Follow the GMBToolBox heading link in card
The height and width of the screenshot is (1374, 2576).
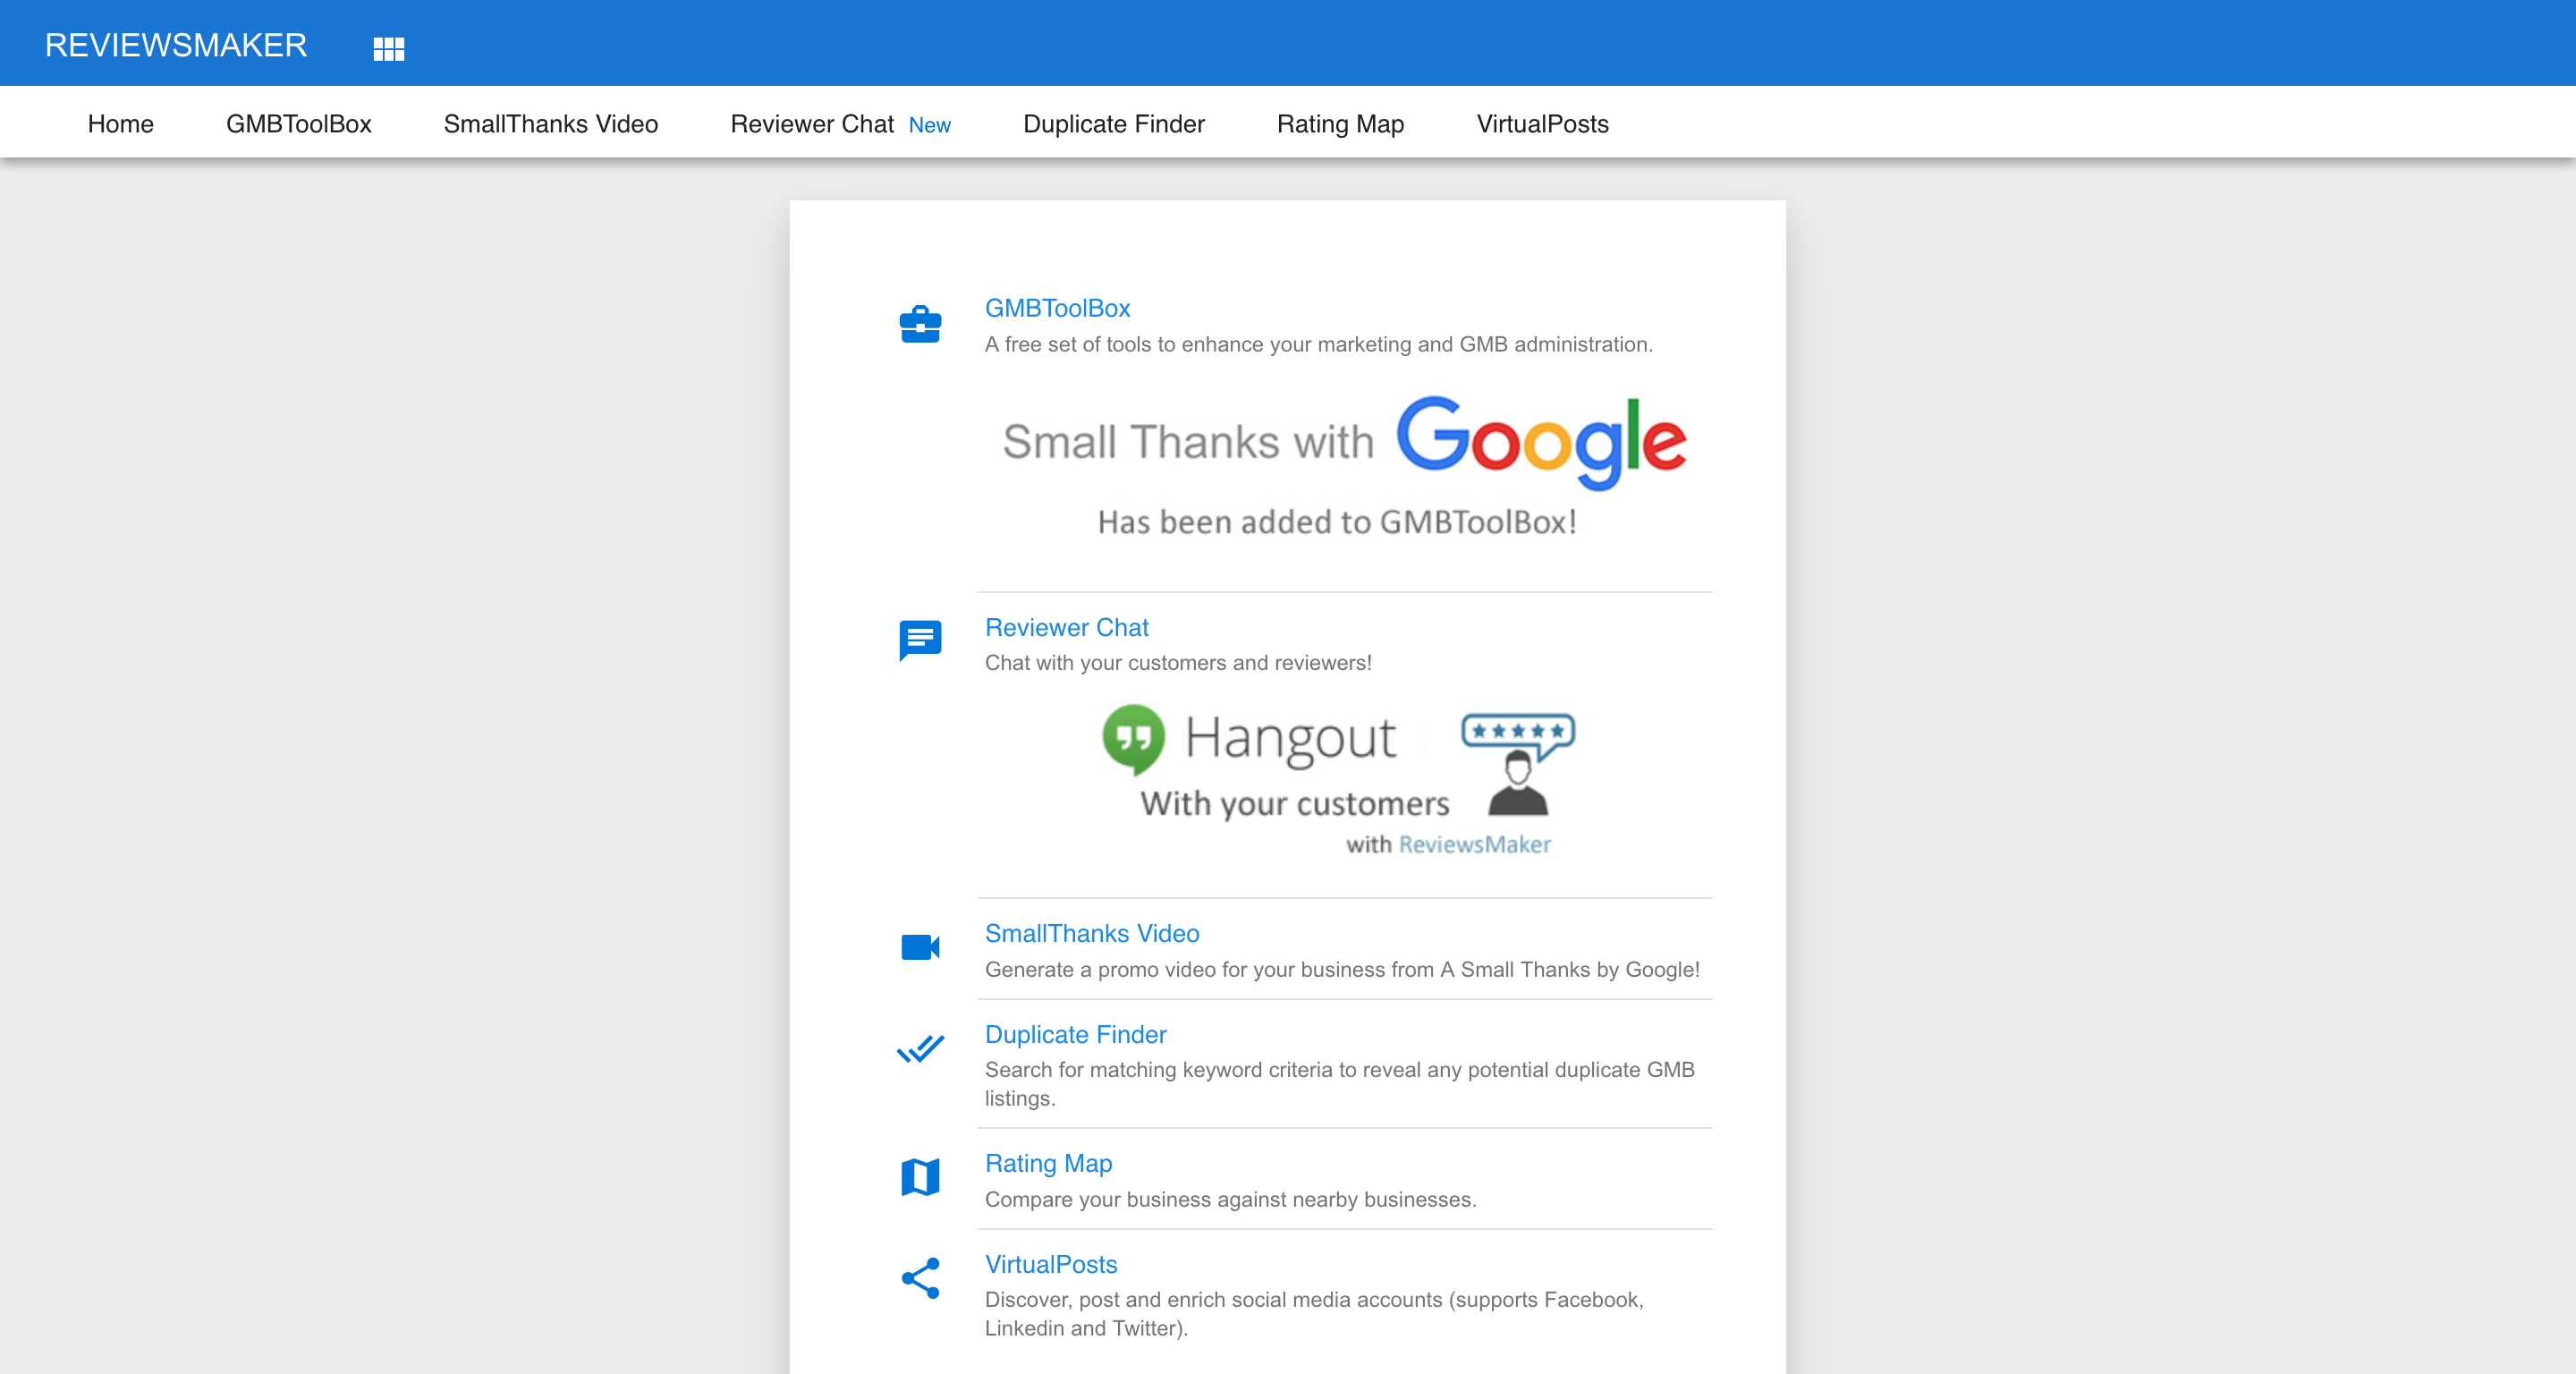pyautogui.click(x=1058, y=308)
